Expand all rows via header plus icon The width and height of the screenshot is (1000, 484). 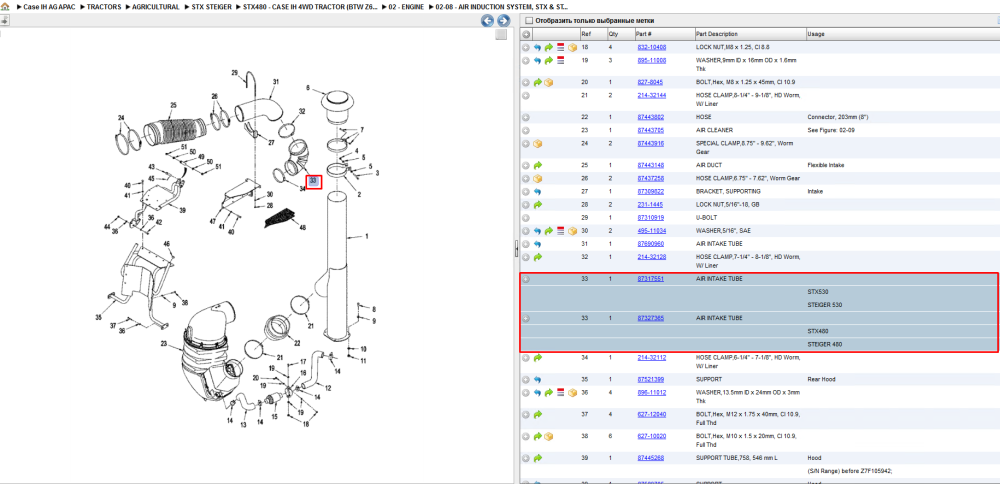(x=526, y=34)
